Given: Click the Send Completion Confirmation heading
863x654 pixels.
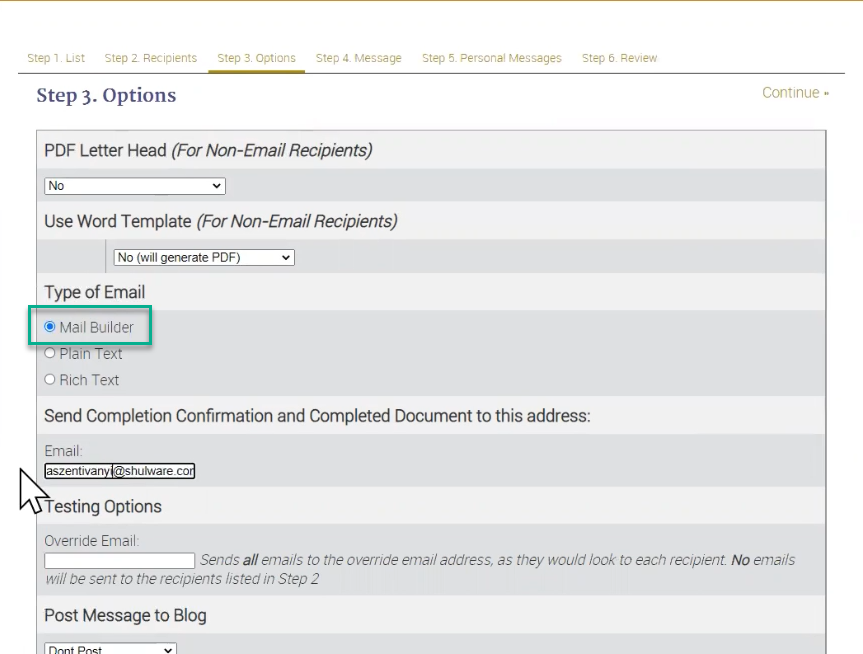Looking at the screenshot, I should coord(317,415).
